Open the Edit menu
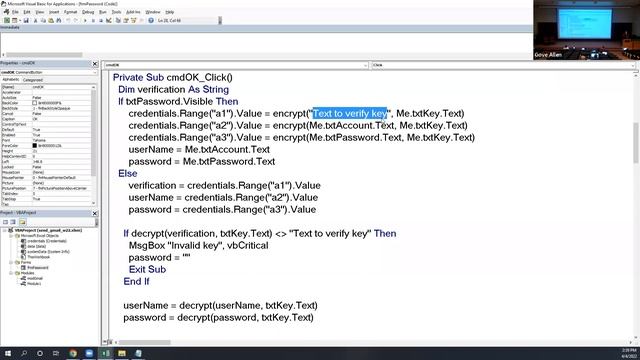Image resolution: width=640 pixels, height=360 pixels. coord(27,12)
